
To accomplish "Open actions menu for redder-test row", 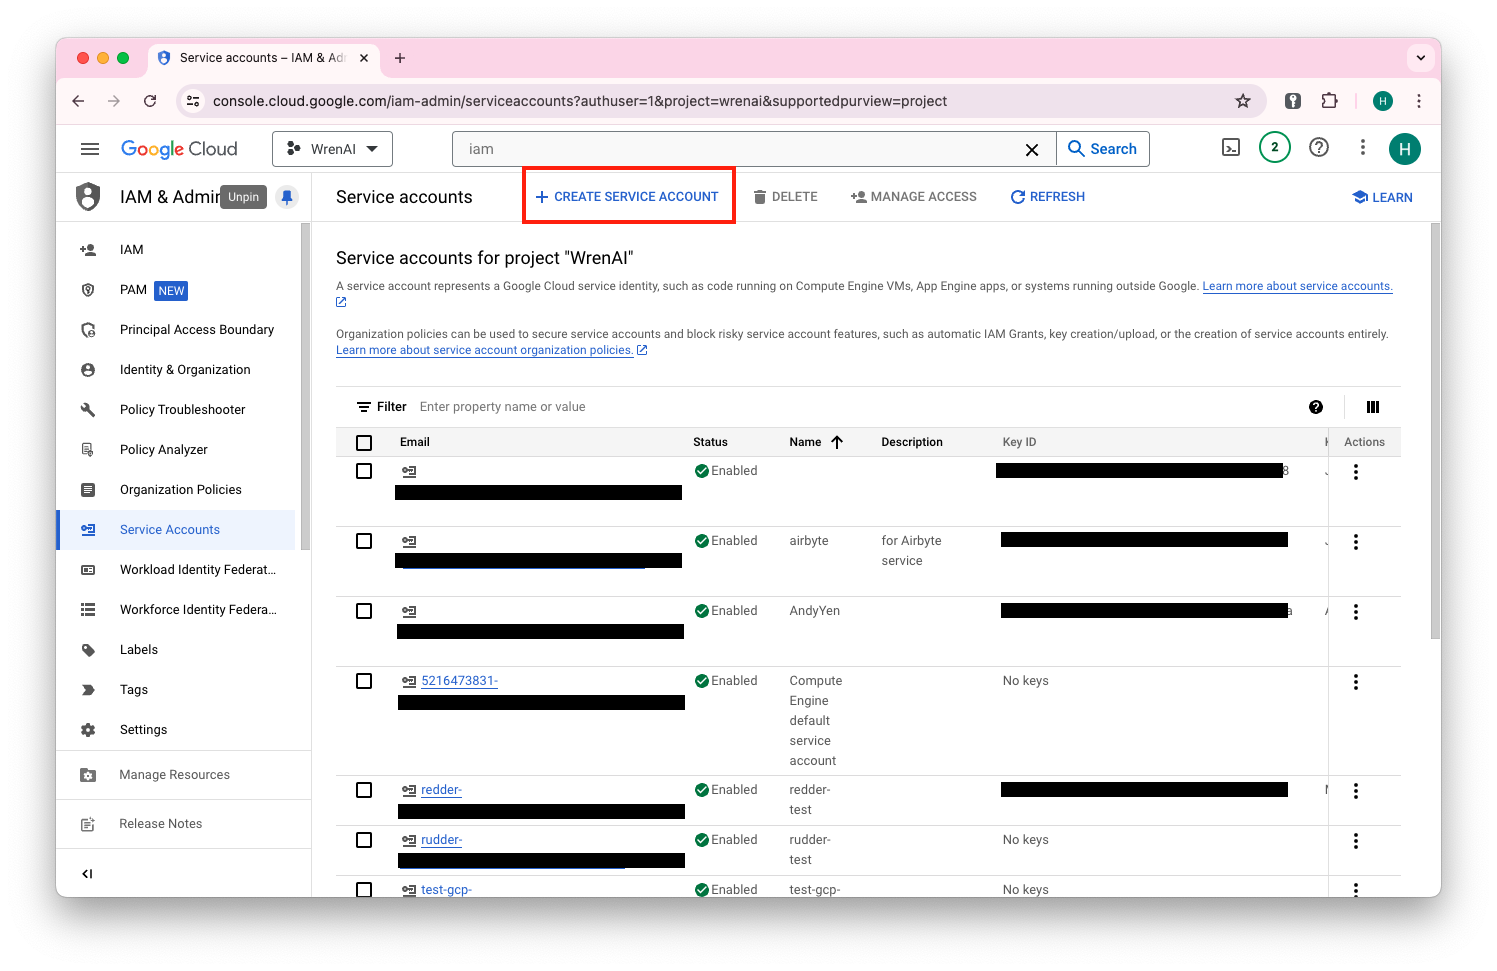I will (x=1356, y=791).
